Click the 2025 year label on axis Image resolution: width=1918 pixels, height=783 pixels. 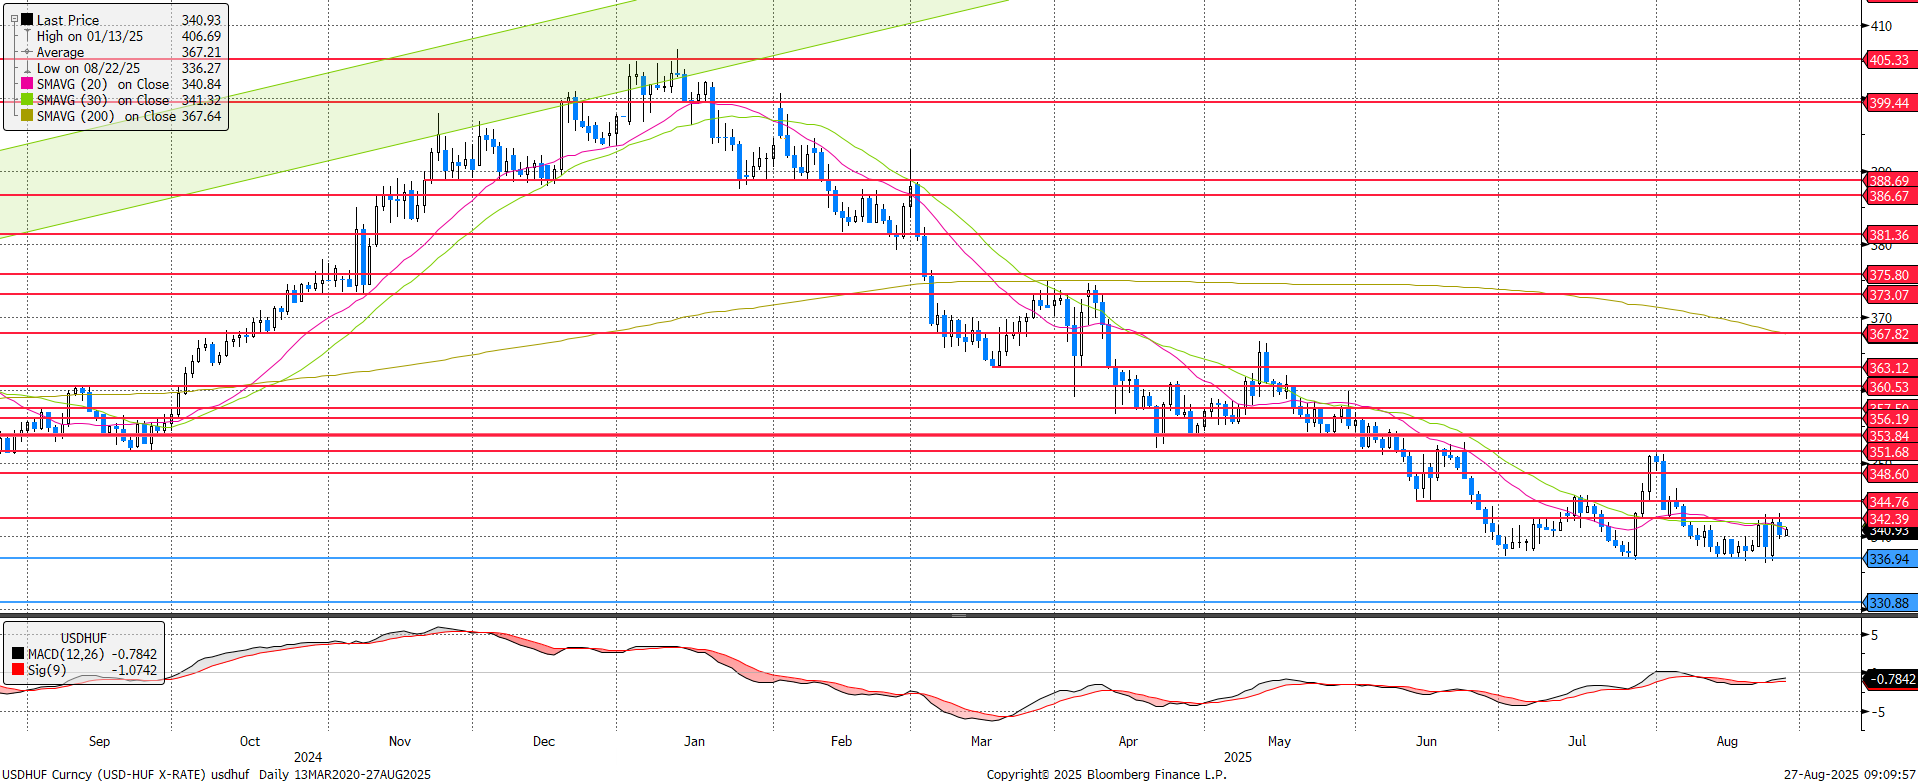pos(1238,757)
